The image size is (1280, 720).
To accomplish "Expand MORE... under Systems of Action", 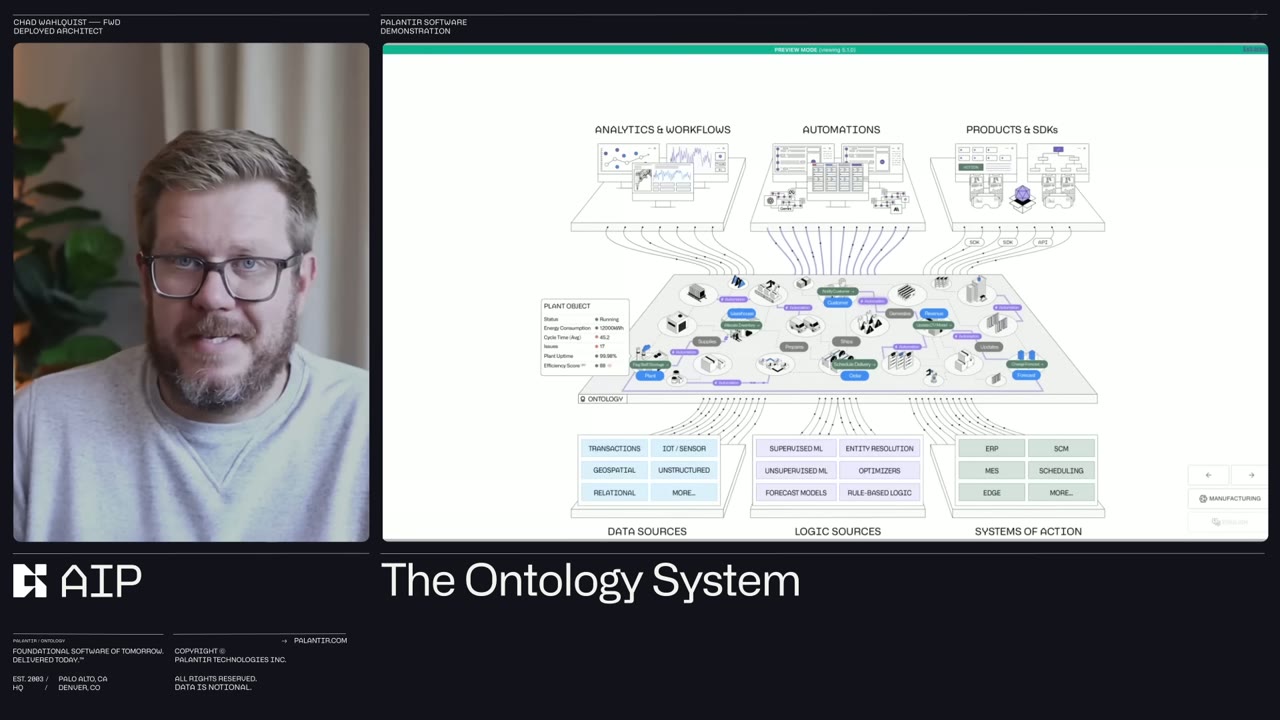I will [1061, 492].
